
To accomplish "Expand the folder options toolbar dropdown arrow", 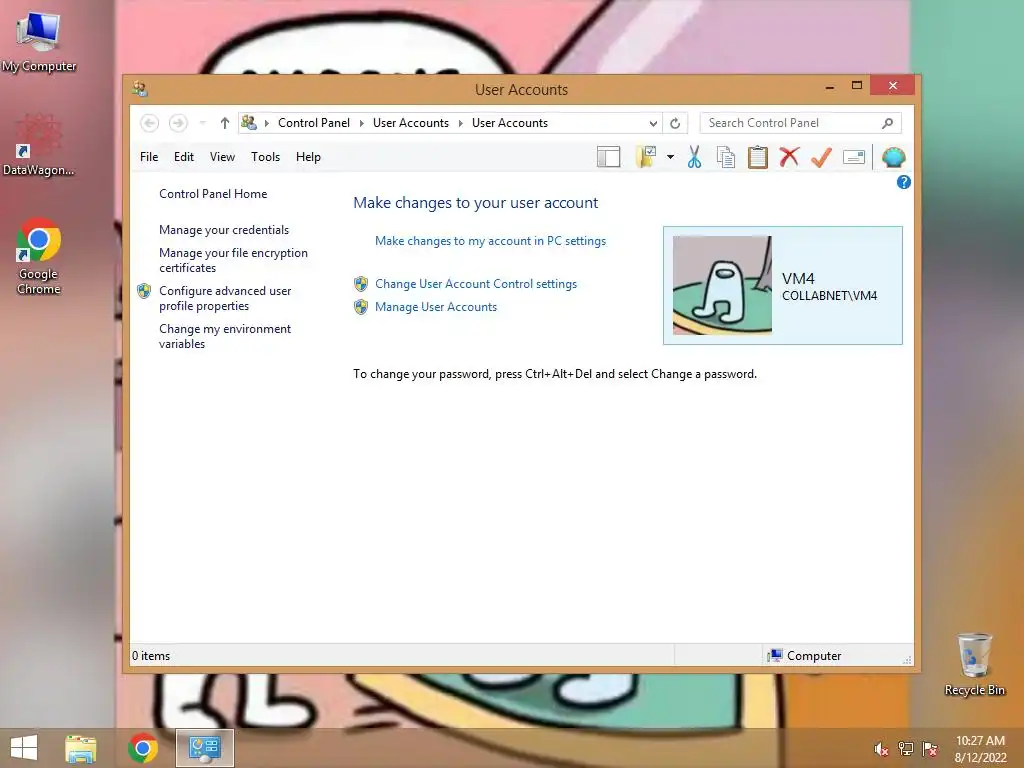I will point(670,157).
